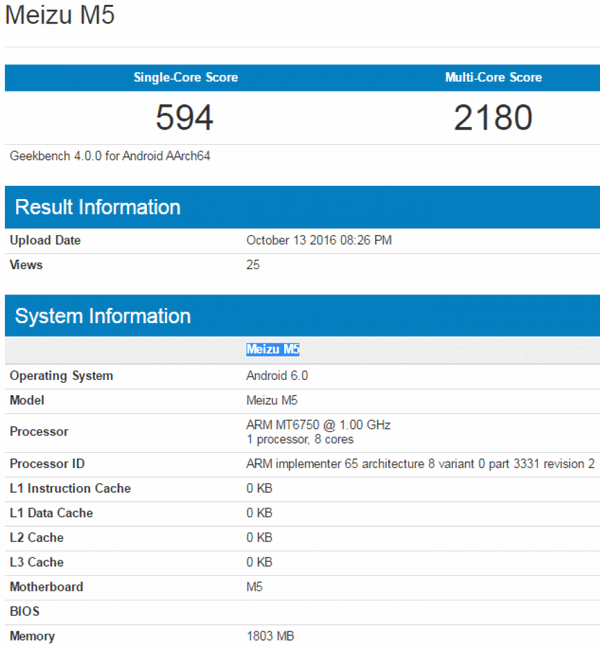The height and width of the screenshot is (651, 600).
Task: Click the highlighted Meizu M5 table heading
Action: 273,350
